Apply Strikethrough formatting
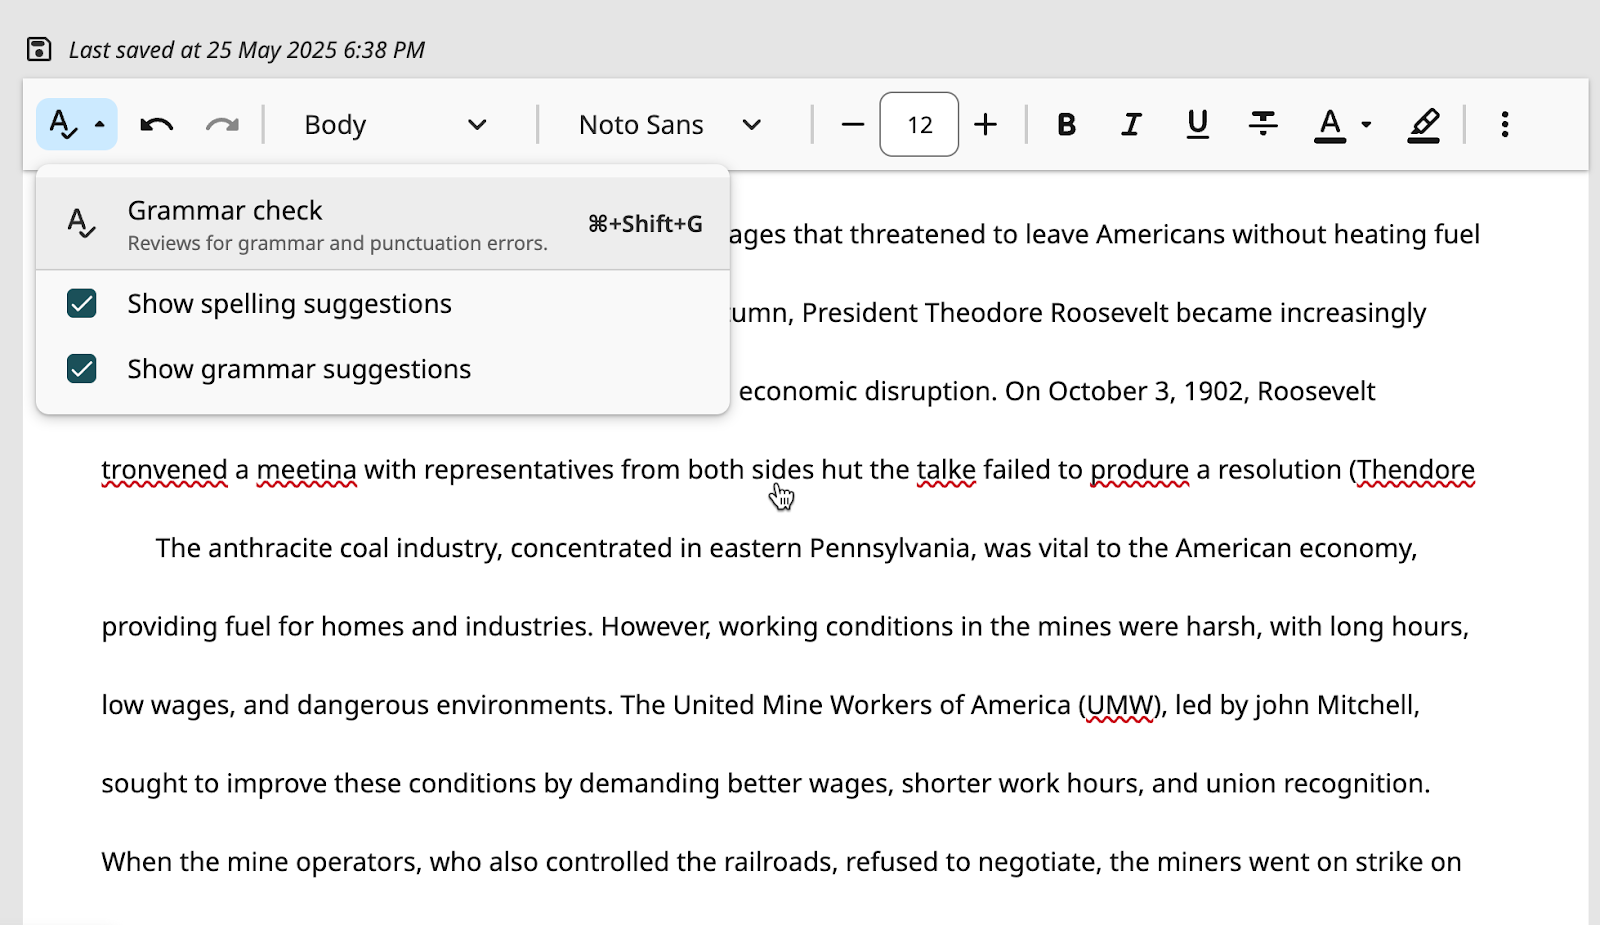 pos(1263,125)
